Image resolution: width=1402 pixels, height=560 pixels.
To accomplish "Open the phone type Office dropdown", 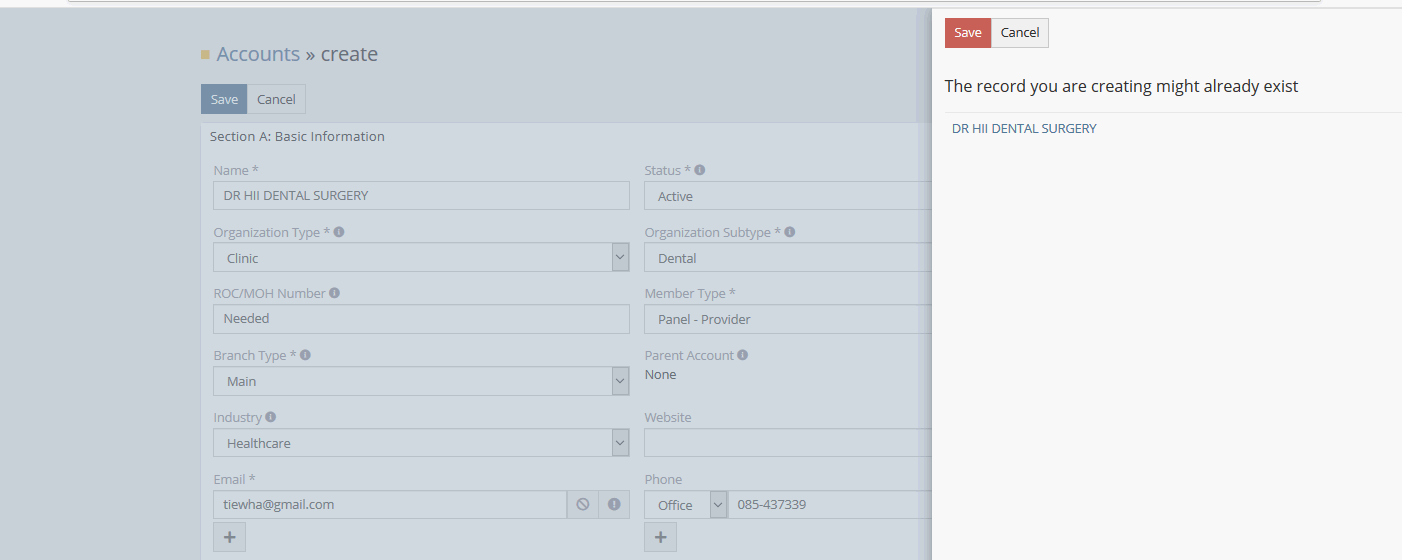I will pyautogui.click(x=717, y=505).
